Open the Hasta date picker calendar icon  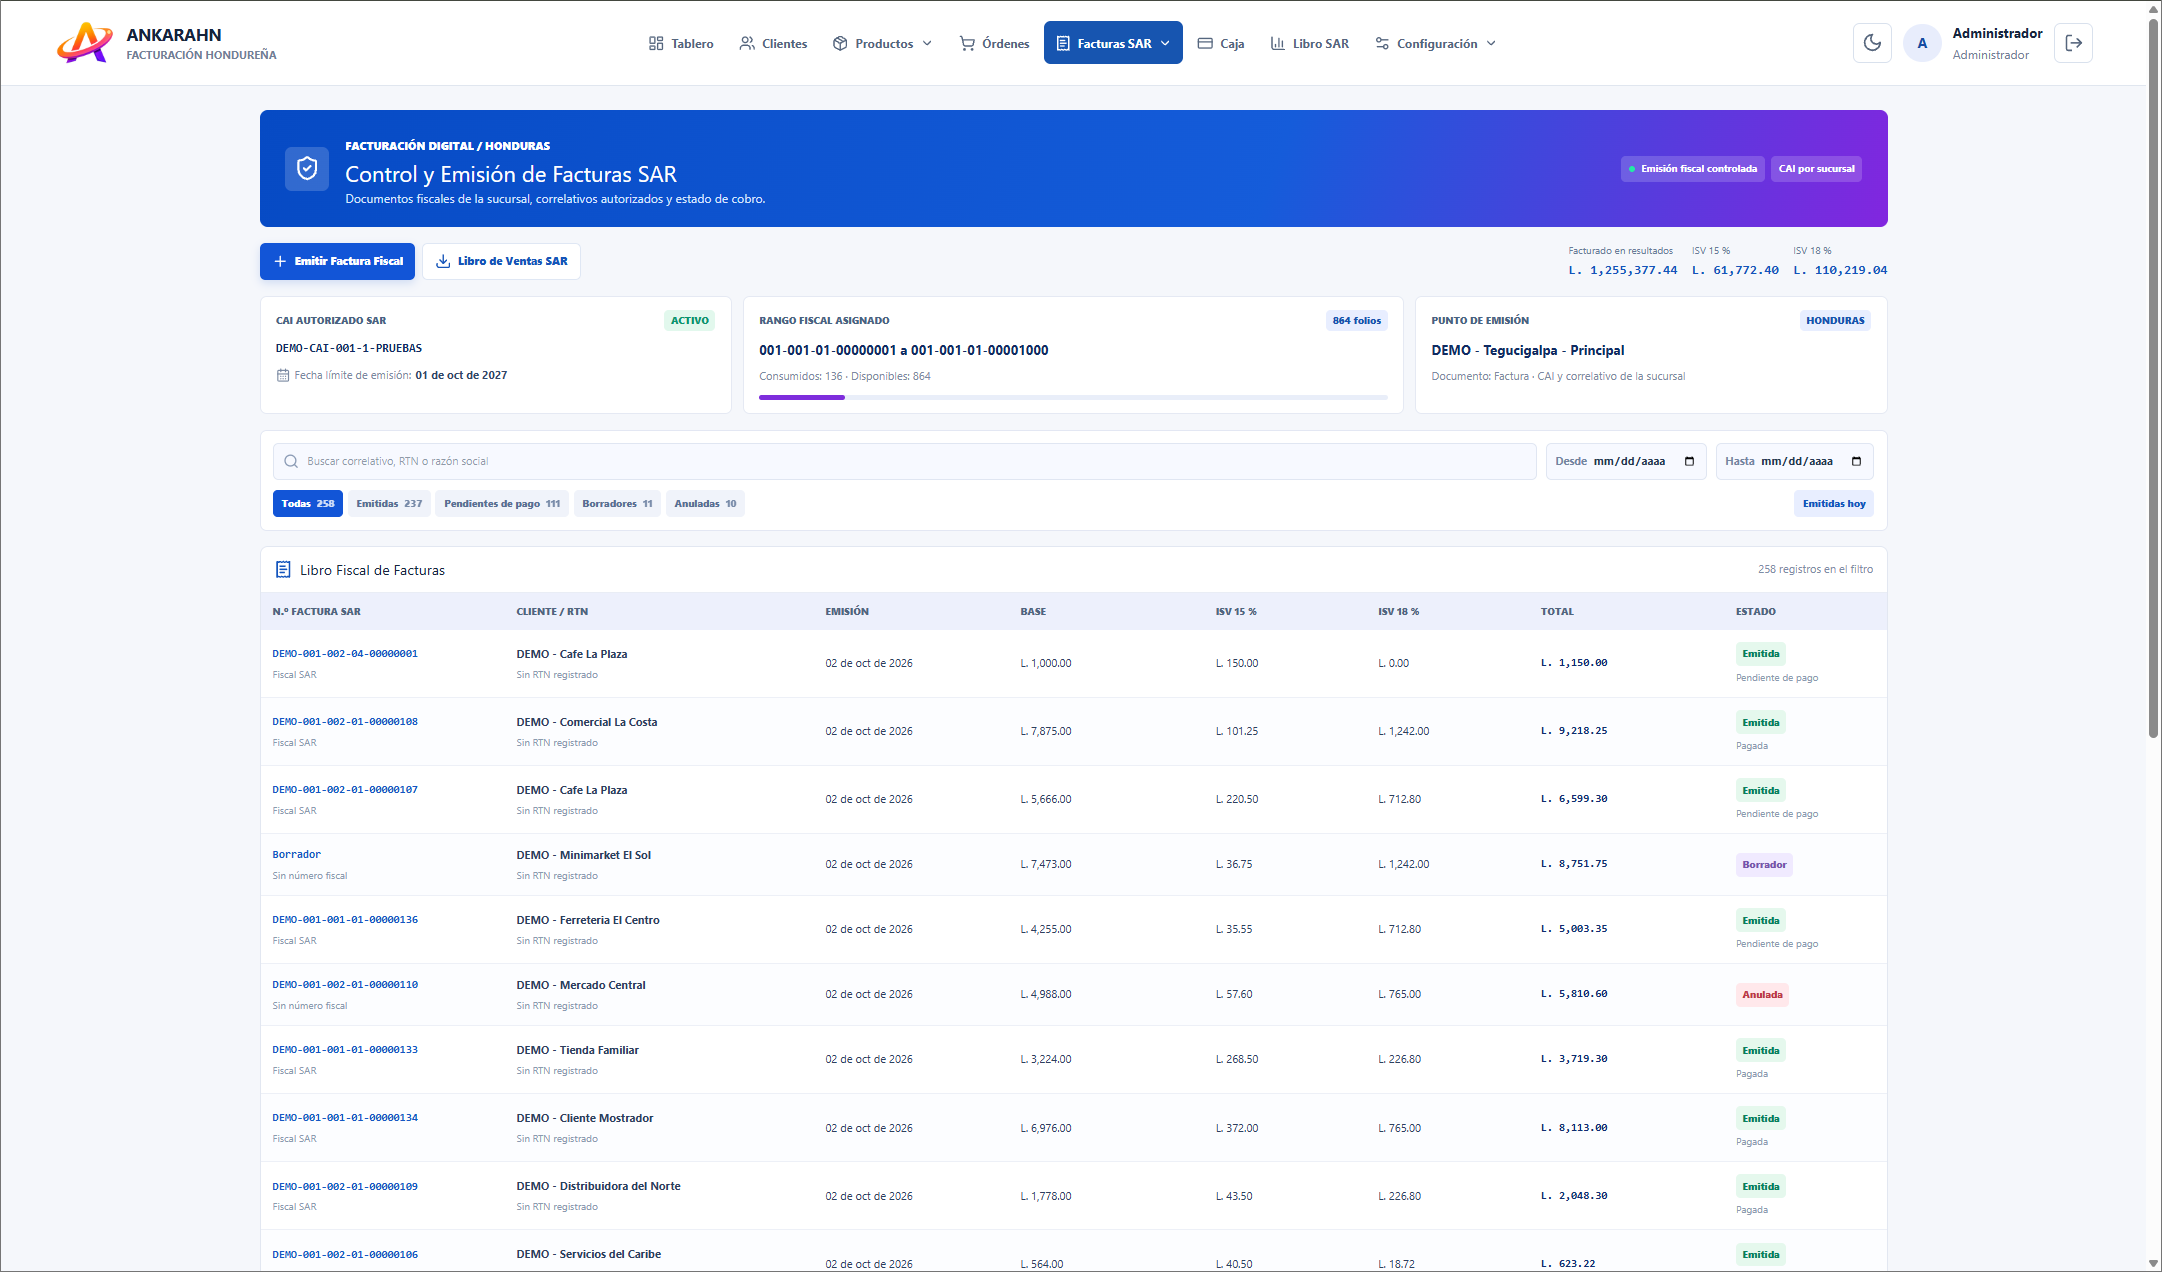[1856, 461]
